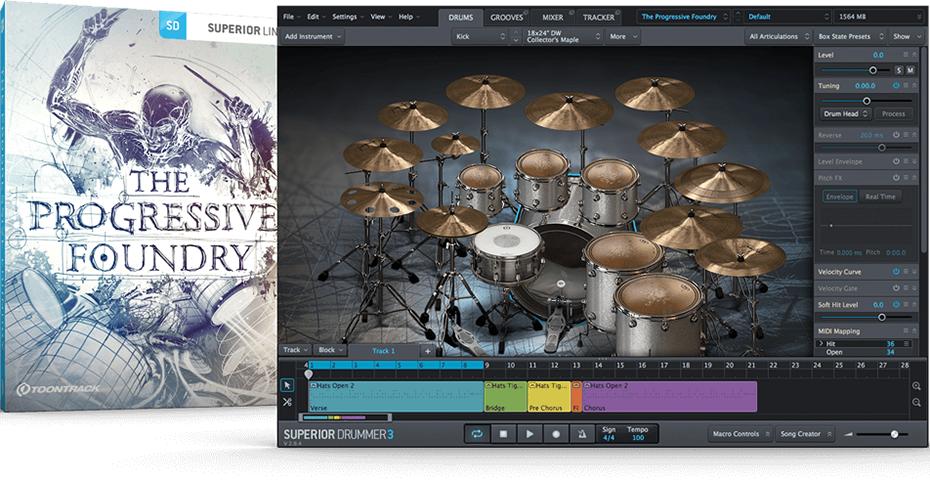The height and width of the screenshot is (482, 930).
Task: Click the Song Creator button
Action: coord(805,434)
